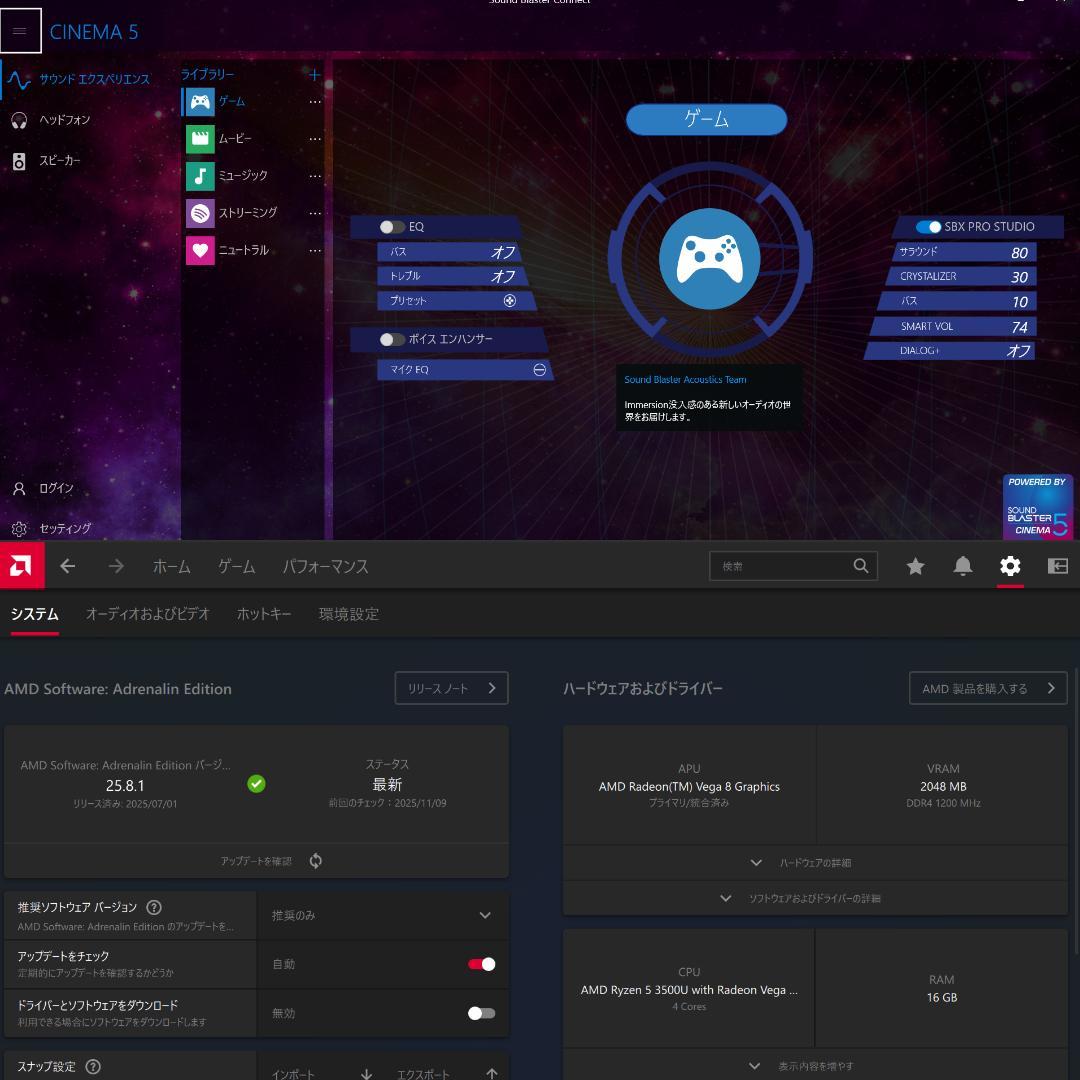Viewport: 1080px width, 1080px height.
Task: Open AMD notifications bell
Action: pos(962,566)
